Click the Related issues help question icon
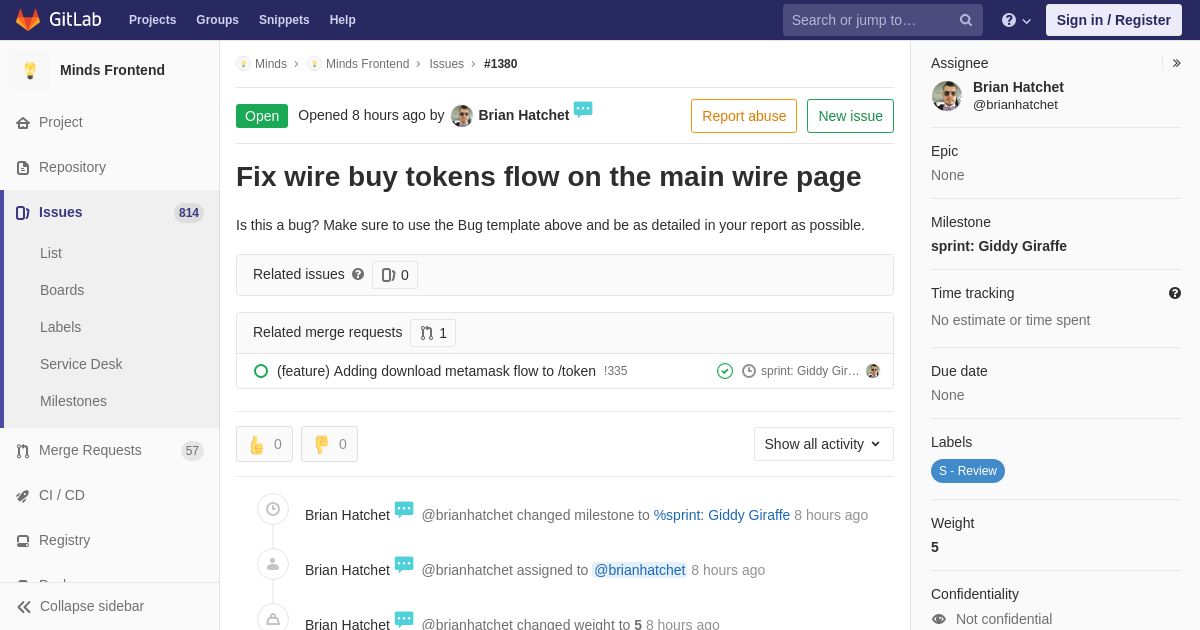The height and width of the screenshot is (630, 1200). pyautogui.click(x=358, y=274)
